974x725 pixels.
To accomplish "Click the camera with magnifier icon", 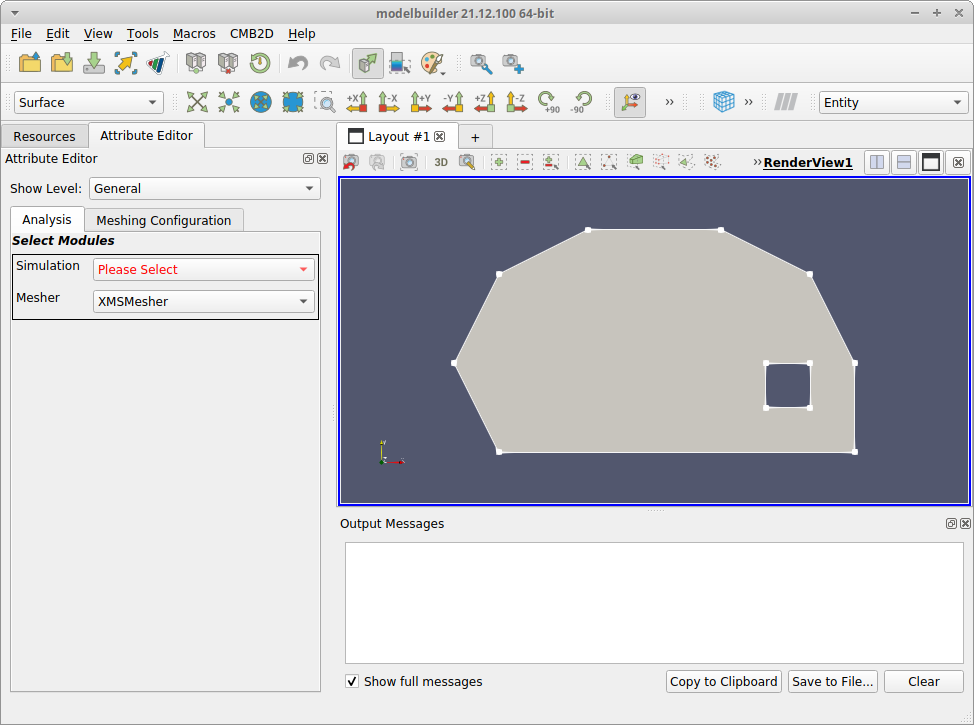I will 481,63.
